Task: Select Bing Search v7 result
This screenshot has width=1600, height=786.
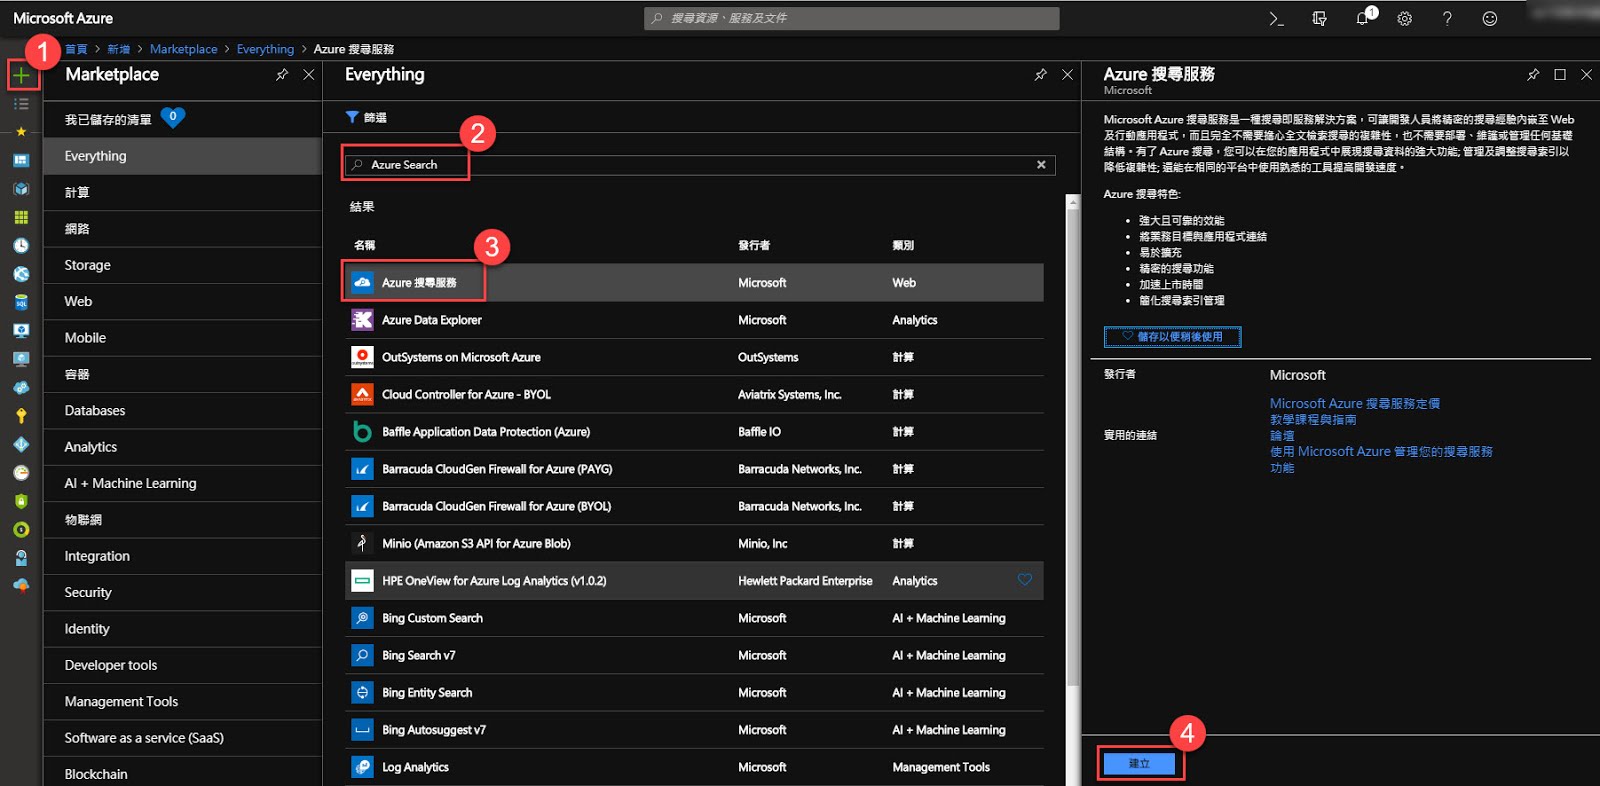Action: click(x=694, y=655)
